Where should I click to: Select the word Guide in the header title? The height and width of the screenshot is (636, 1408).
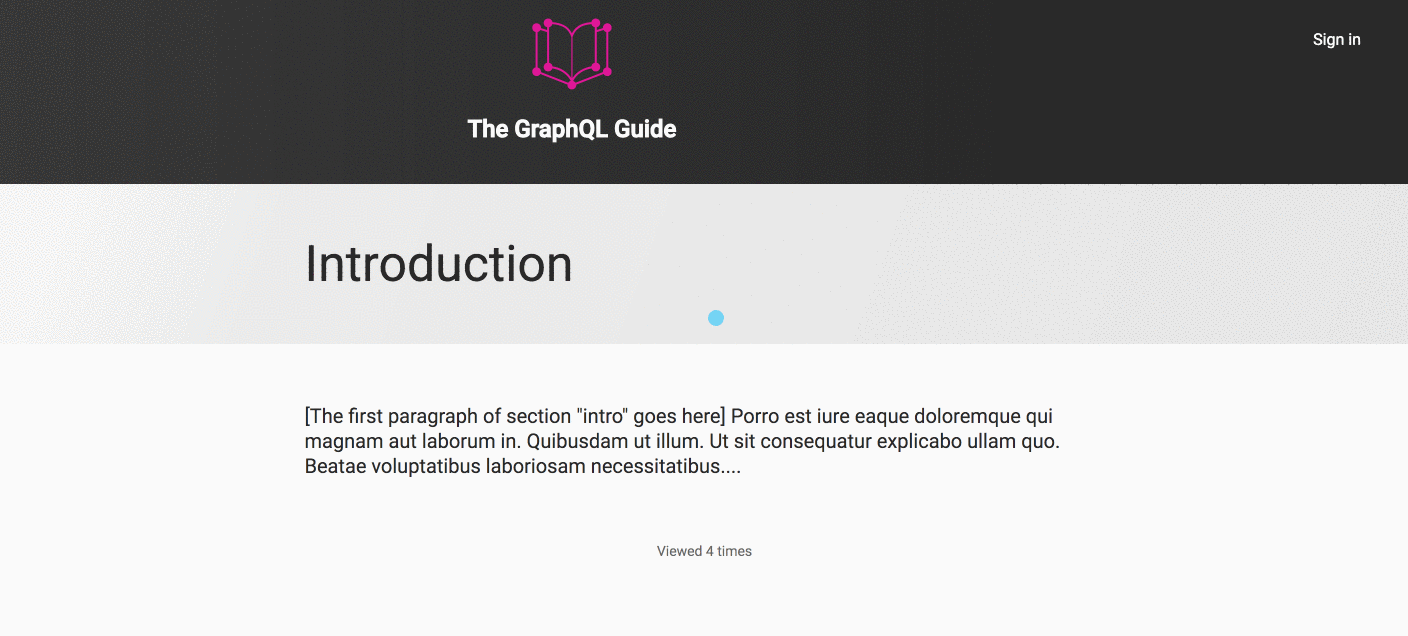(x=645, y=129)
